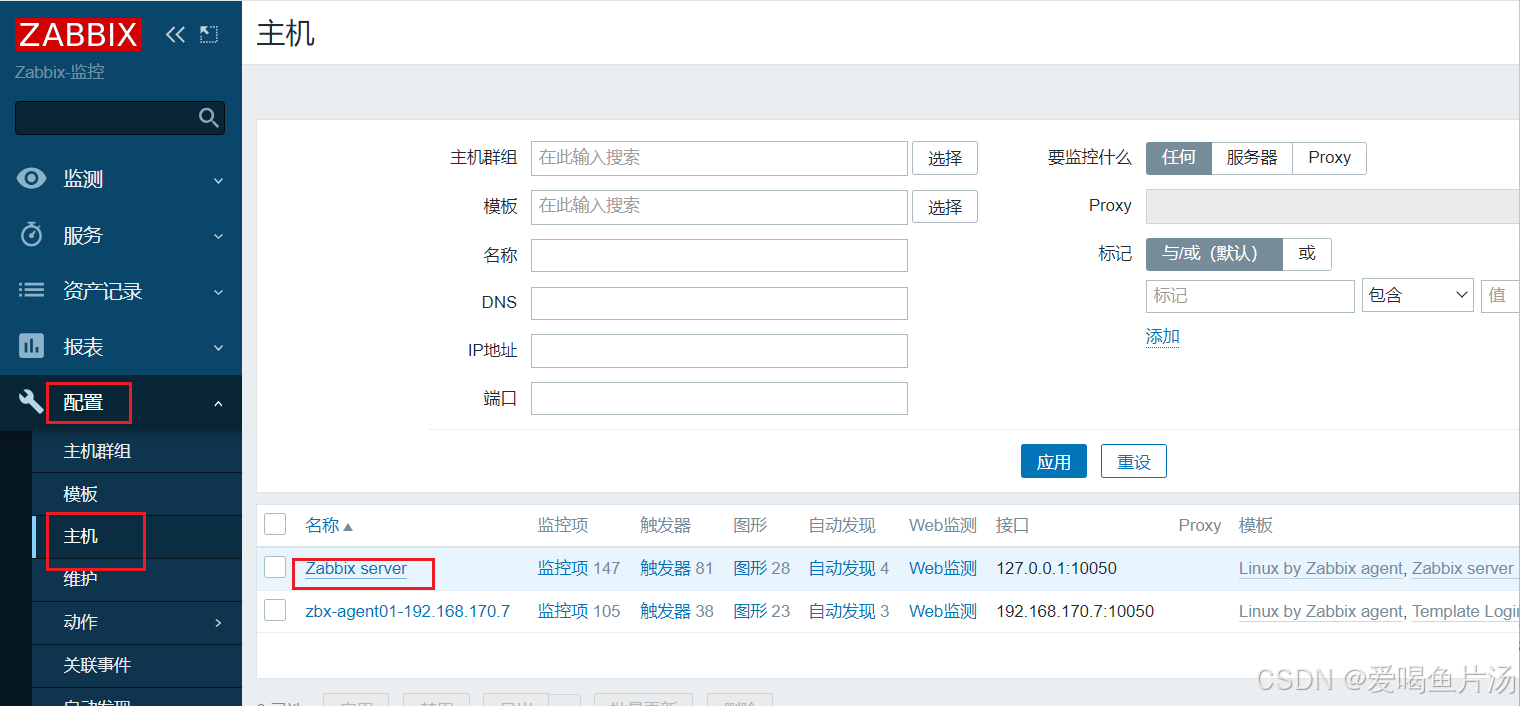Click the stopwatch icon beside 服务
The width and height of the screenshot is (1520, 706).
click(x=32, y=235)
